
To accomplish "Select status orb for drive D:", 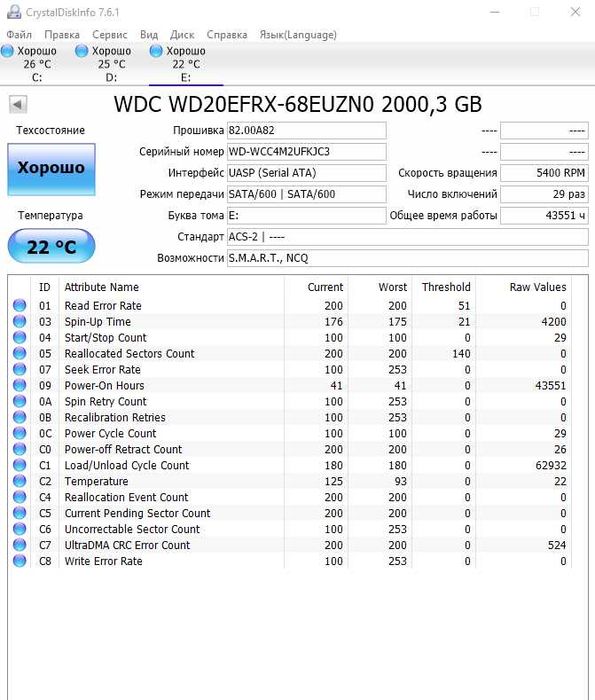I will [82, 51].
